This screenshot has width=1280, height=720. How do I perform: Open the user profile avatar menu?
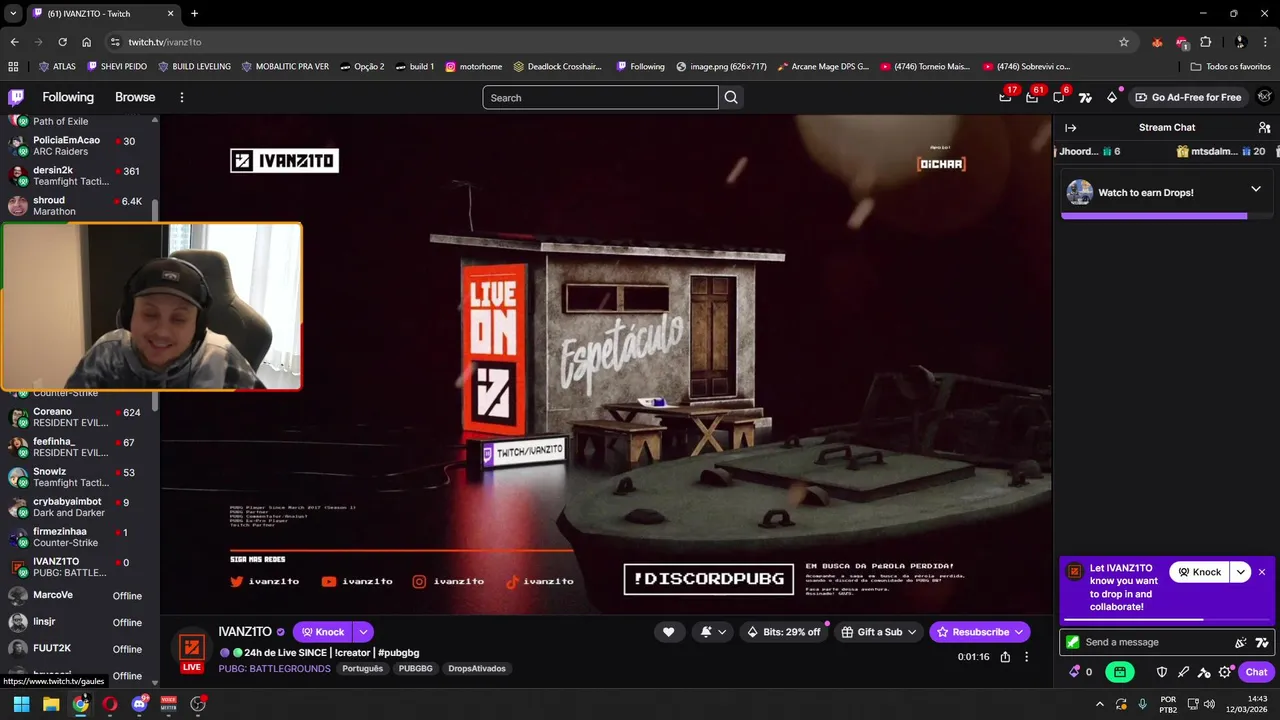[x=1264, y=97]
